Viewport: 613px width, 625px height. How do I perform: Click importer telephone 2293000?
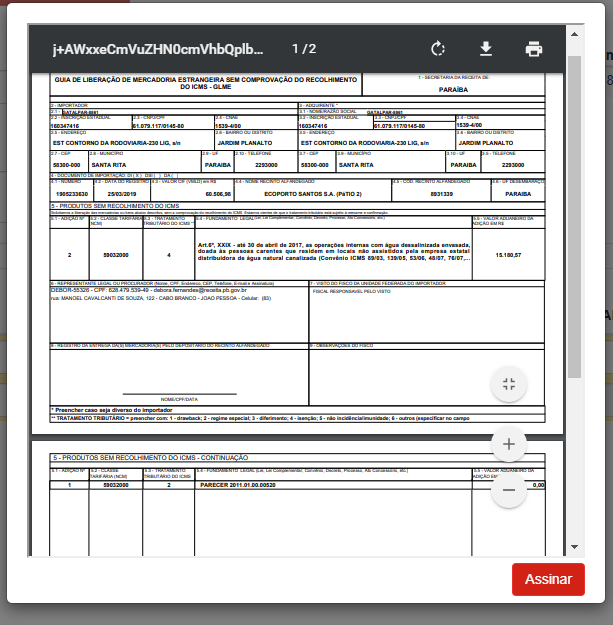(266, 165)
